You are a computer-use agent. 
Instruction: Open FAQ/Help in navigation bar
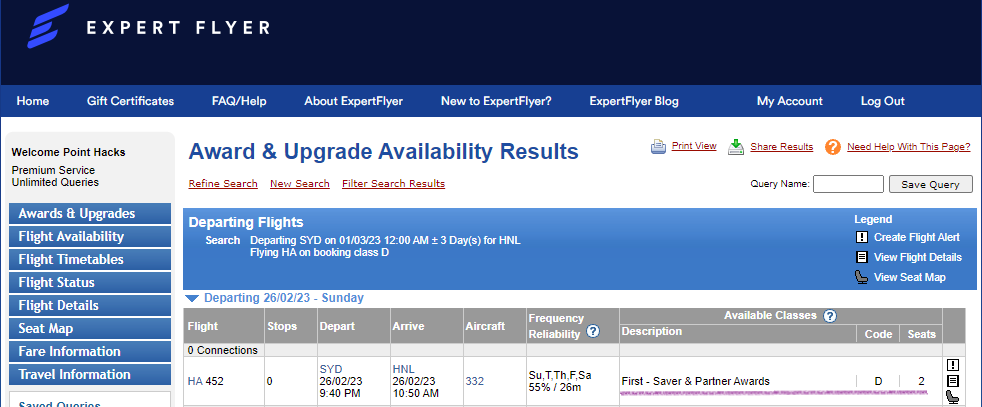point(239,101)
